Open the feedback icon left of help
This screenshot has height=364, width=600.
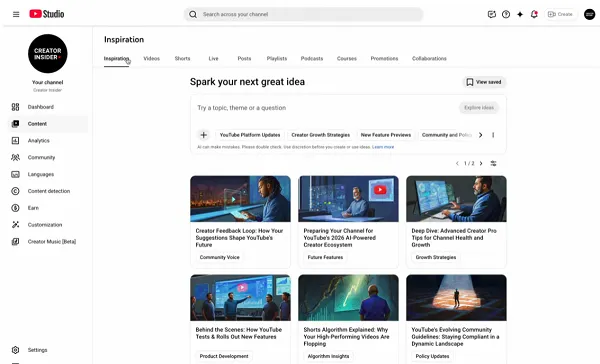coord(492,15)
